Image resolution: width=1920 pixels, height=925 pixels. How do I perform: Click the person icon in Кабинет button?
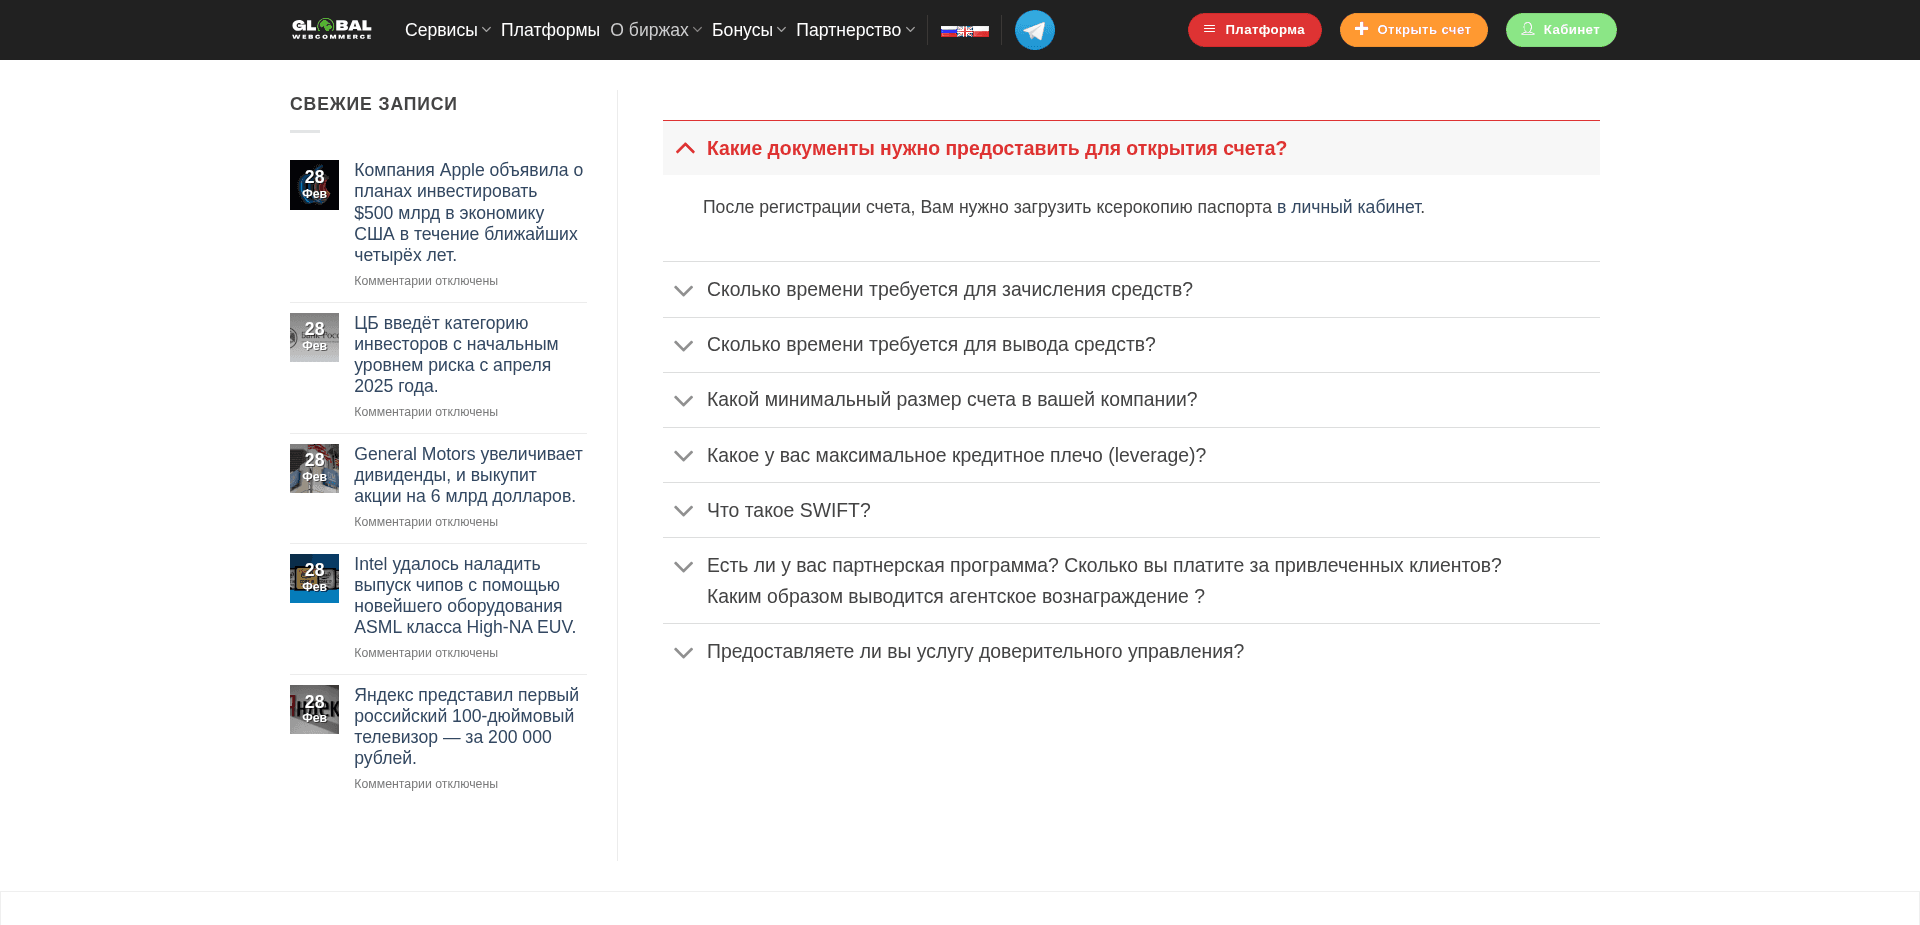point(1528,29)
